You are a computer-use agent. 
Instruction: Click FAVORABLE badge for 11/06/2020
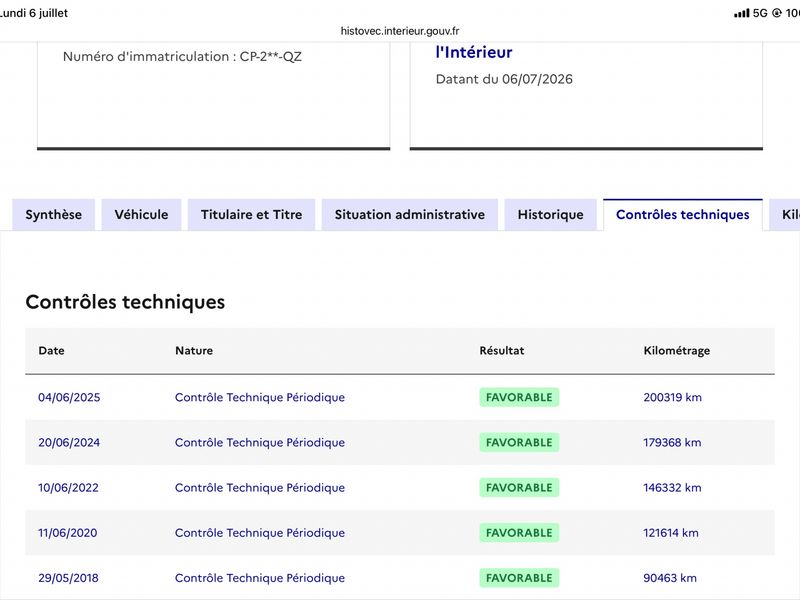[x=519, y=533]
